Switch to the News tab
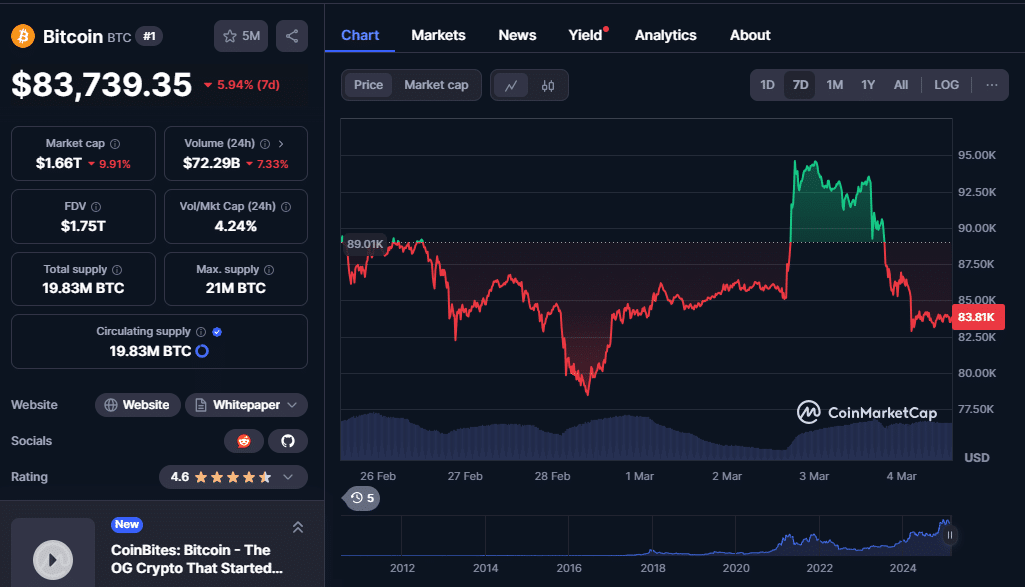The image size is (1025, 587). (x=518, y=35)
